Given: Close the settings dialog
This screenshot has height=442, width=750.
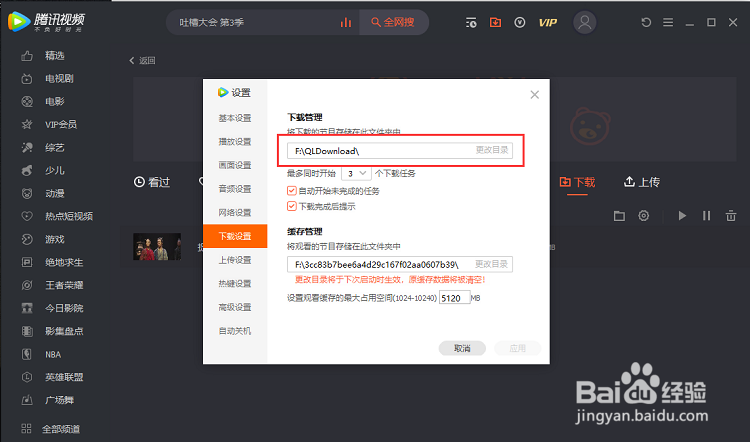Looking at the screenshot, I should pos(535,95).
